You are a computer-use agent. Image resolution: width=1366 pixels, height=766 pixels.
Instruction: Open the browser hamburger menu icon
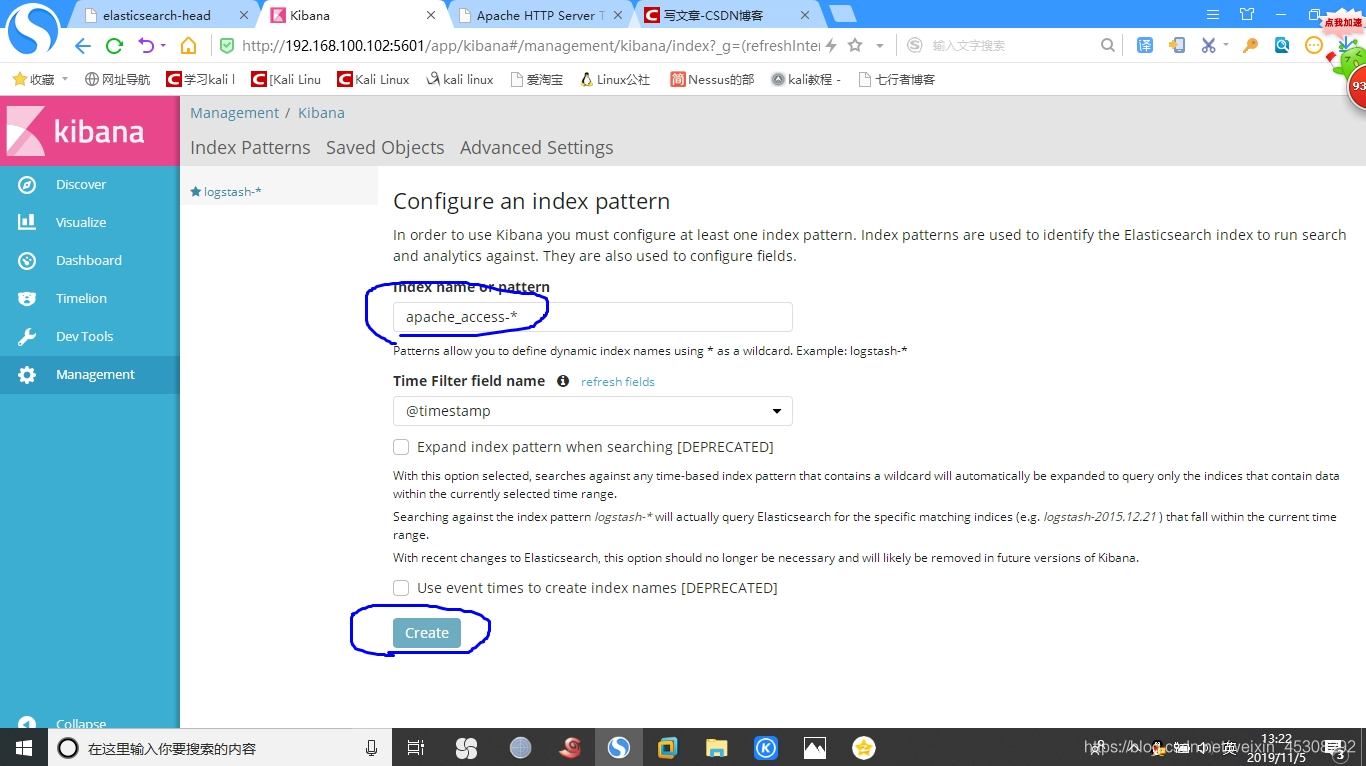click(x=1213, y=15)
